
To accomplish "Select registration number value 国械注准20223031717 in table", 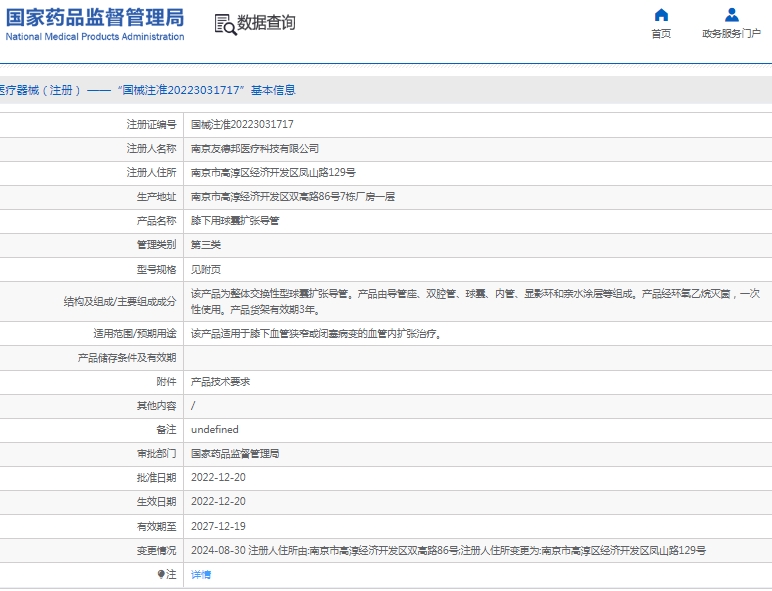I will pyautogui.click(x=242, y=125).
